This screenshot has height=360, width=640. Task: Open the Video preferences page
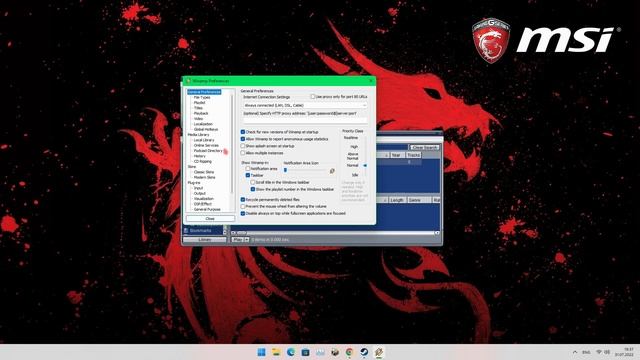point(198,119)
